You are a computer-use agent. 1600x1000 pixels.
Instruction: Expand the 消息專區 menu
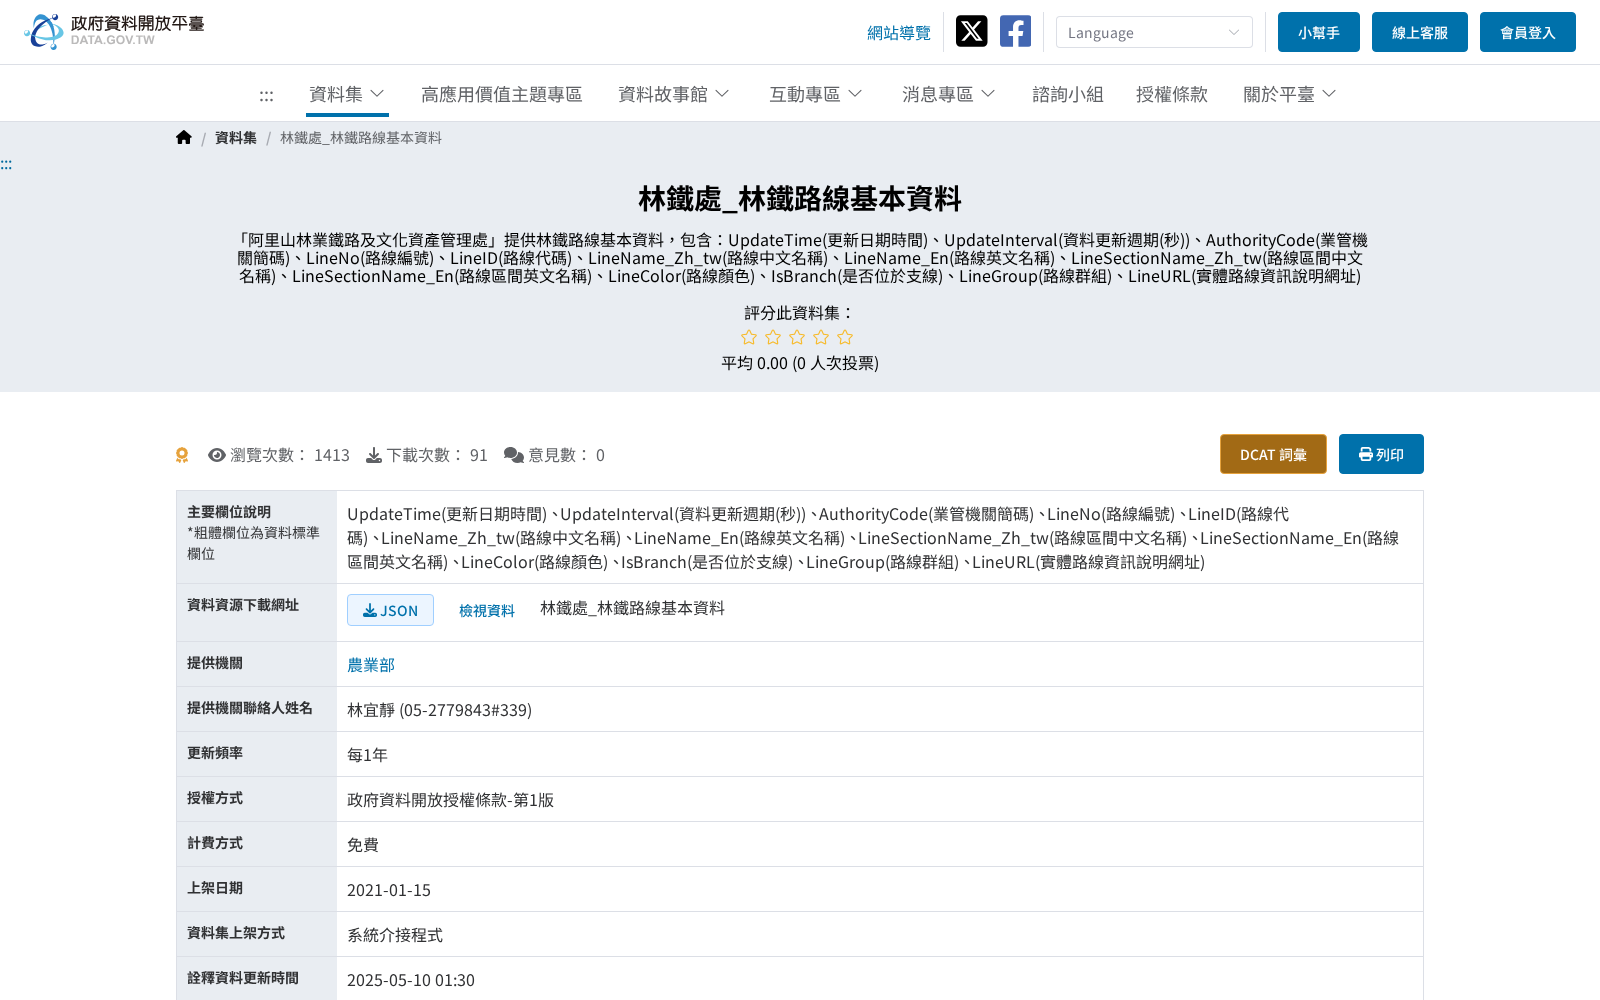coord(949,94)
